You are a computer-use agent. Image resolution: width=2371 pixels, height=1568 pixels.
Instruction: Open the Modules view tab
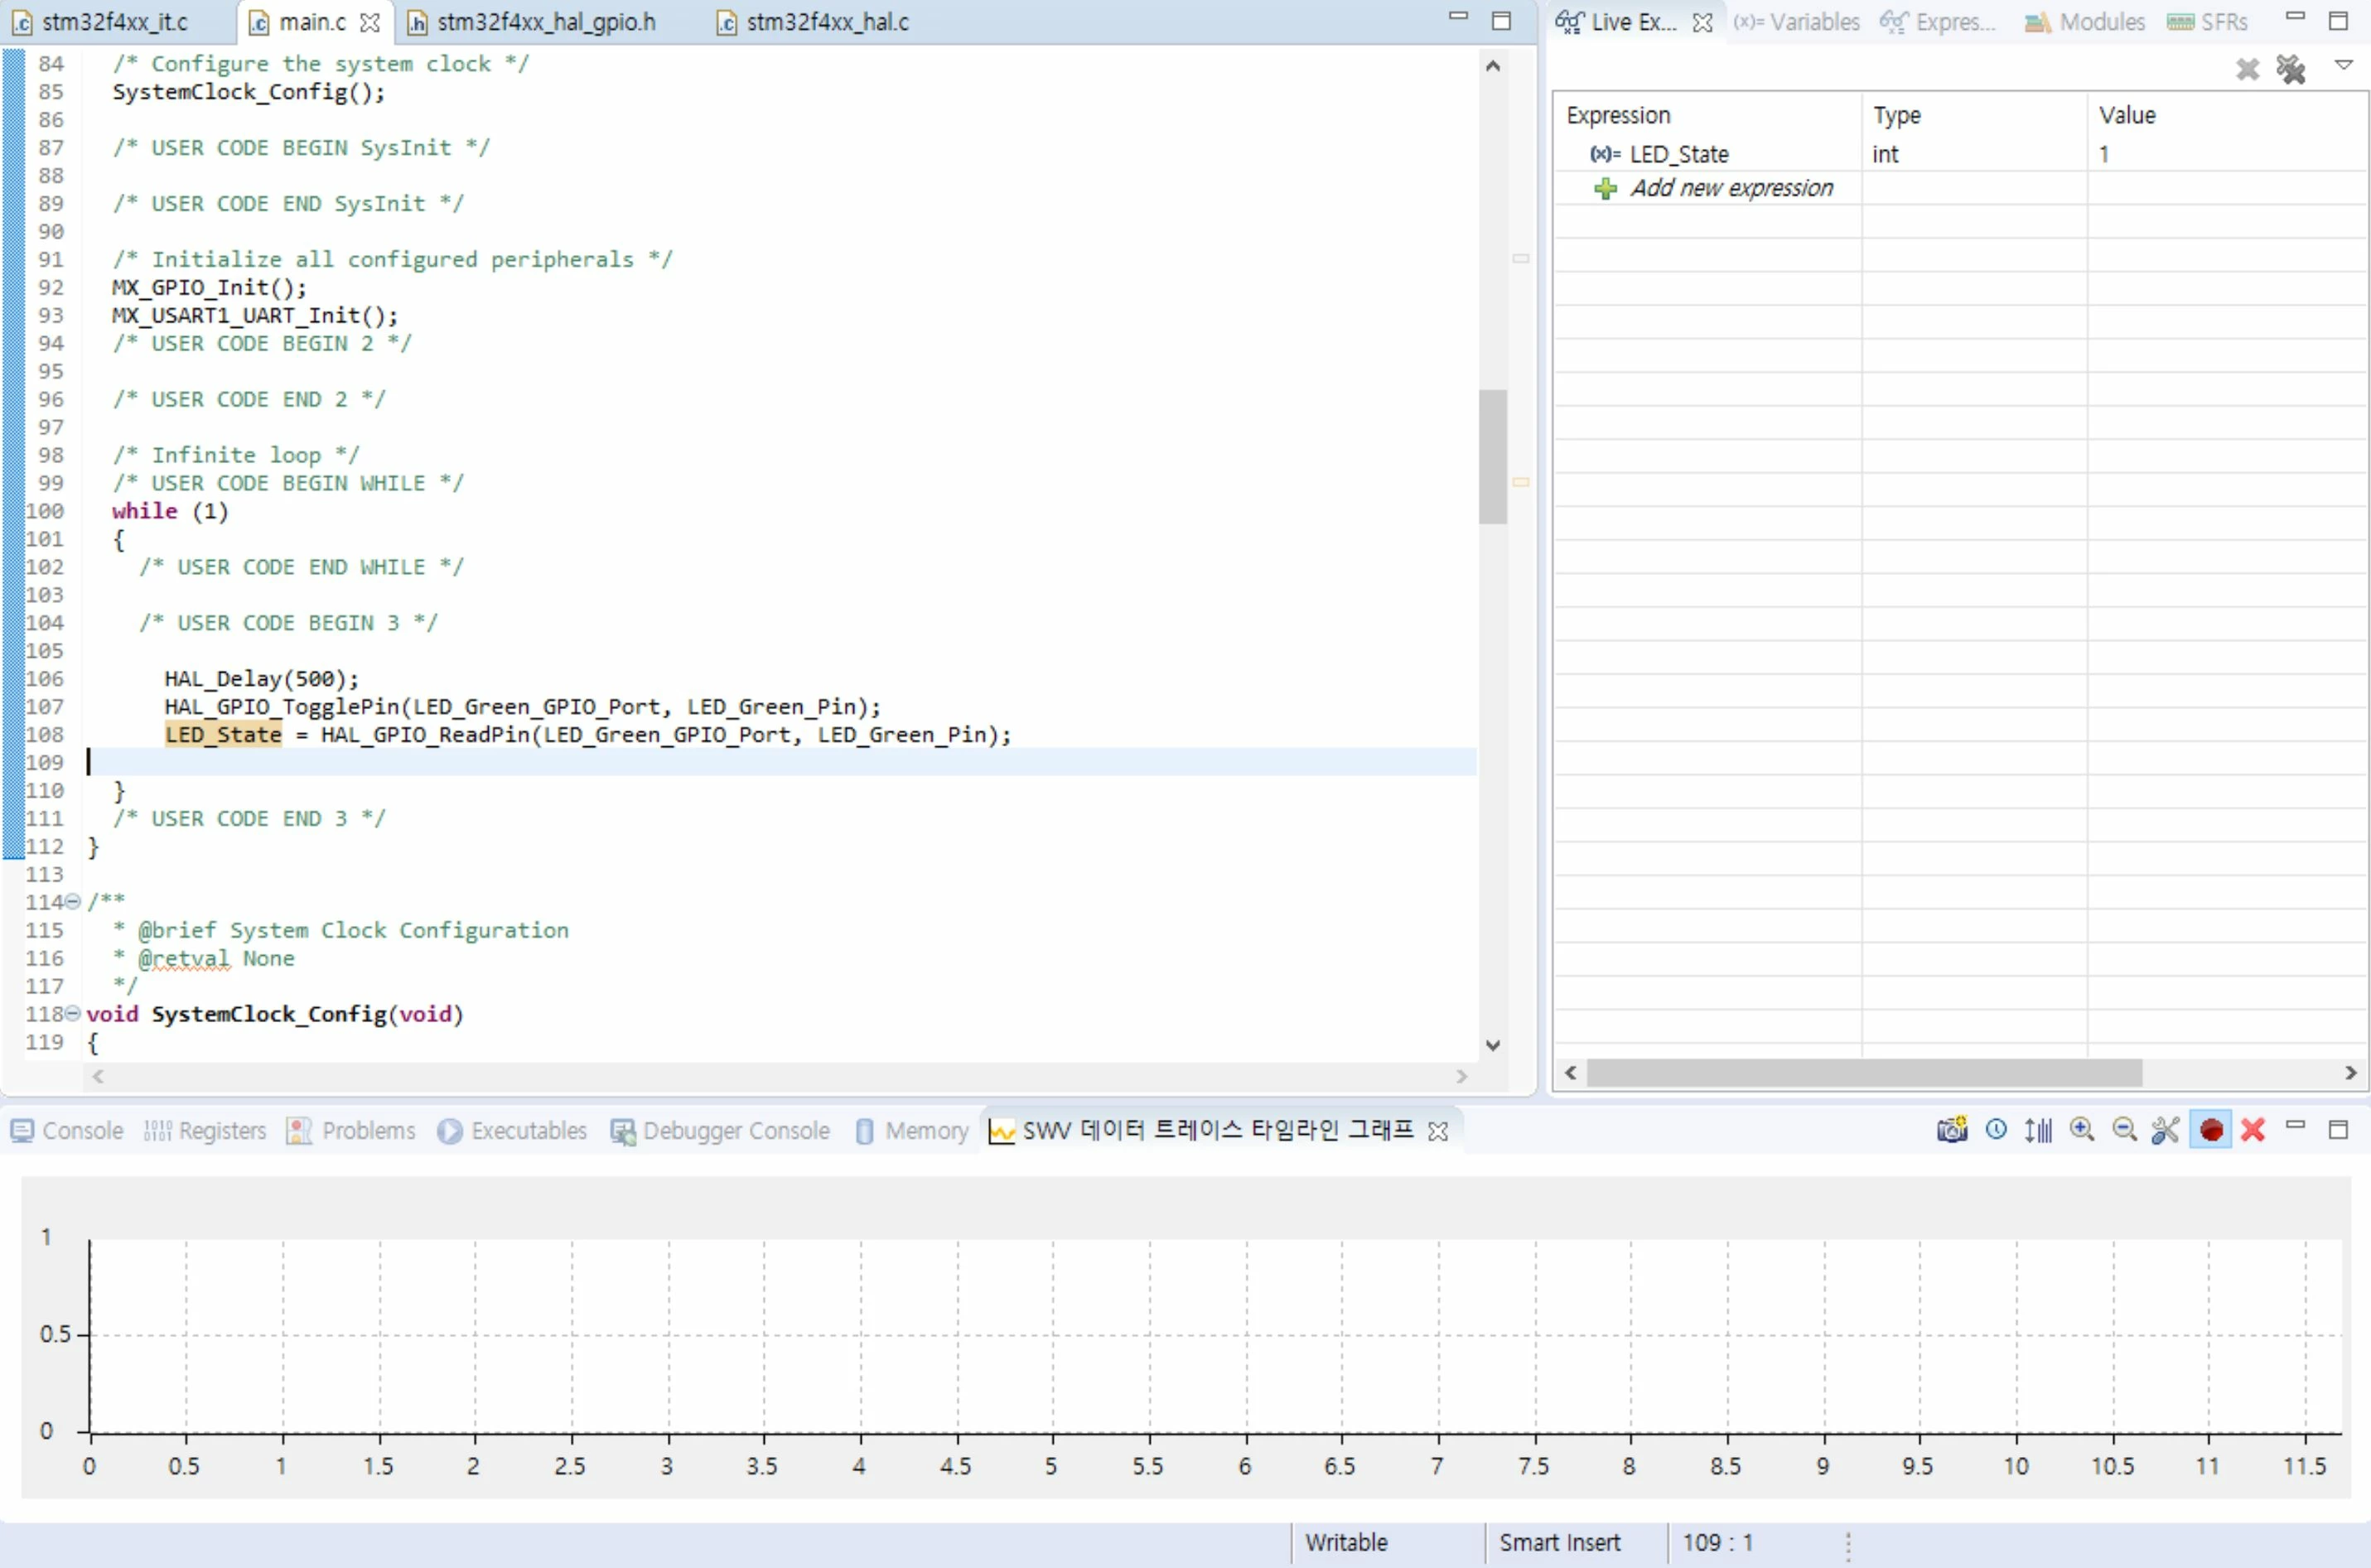click(2085, 22)
